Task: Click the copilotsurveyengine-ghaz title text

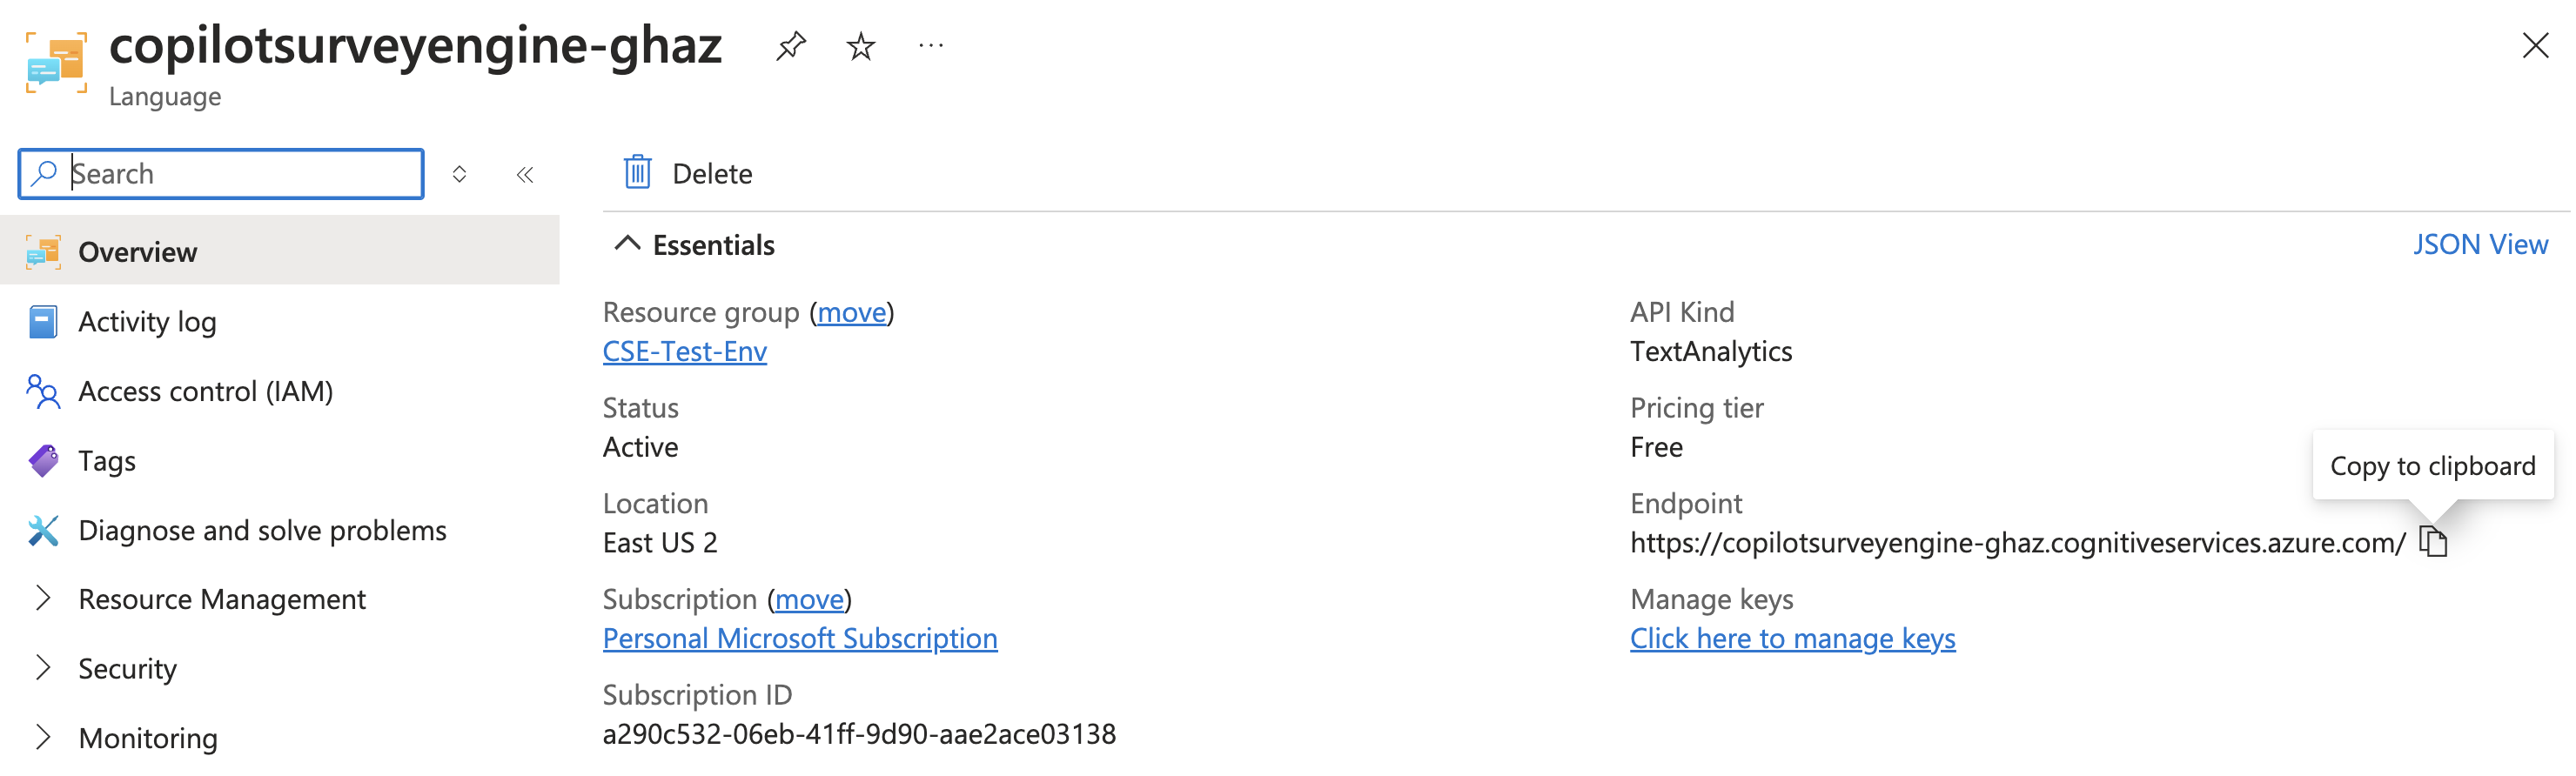Action: 415,46
